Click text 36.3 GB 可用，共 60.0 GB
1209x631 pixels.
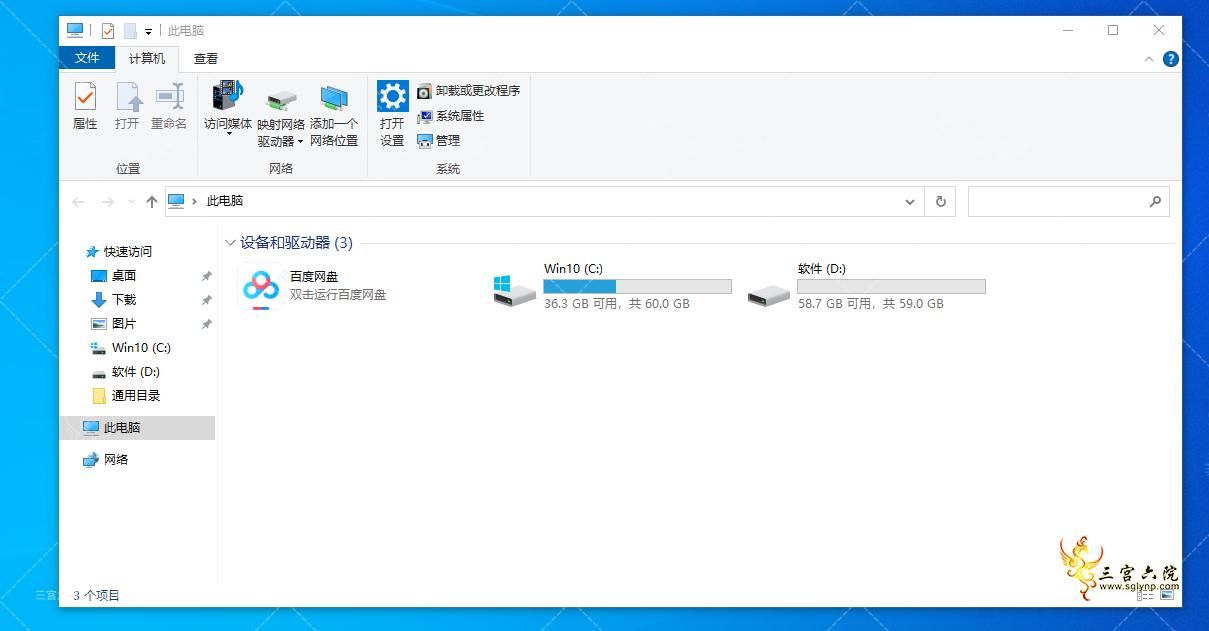(617, 304)
